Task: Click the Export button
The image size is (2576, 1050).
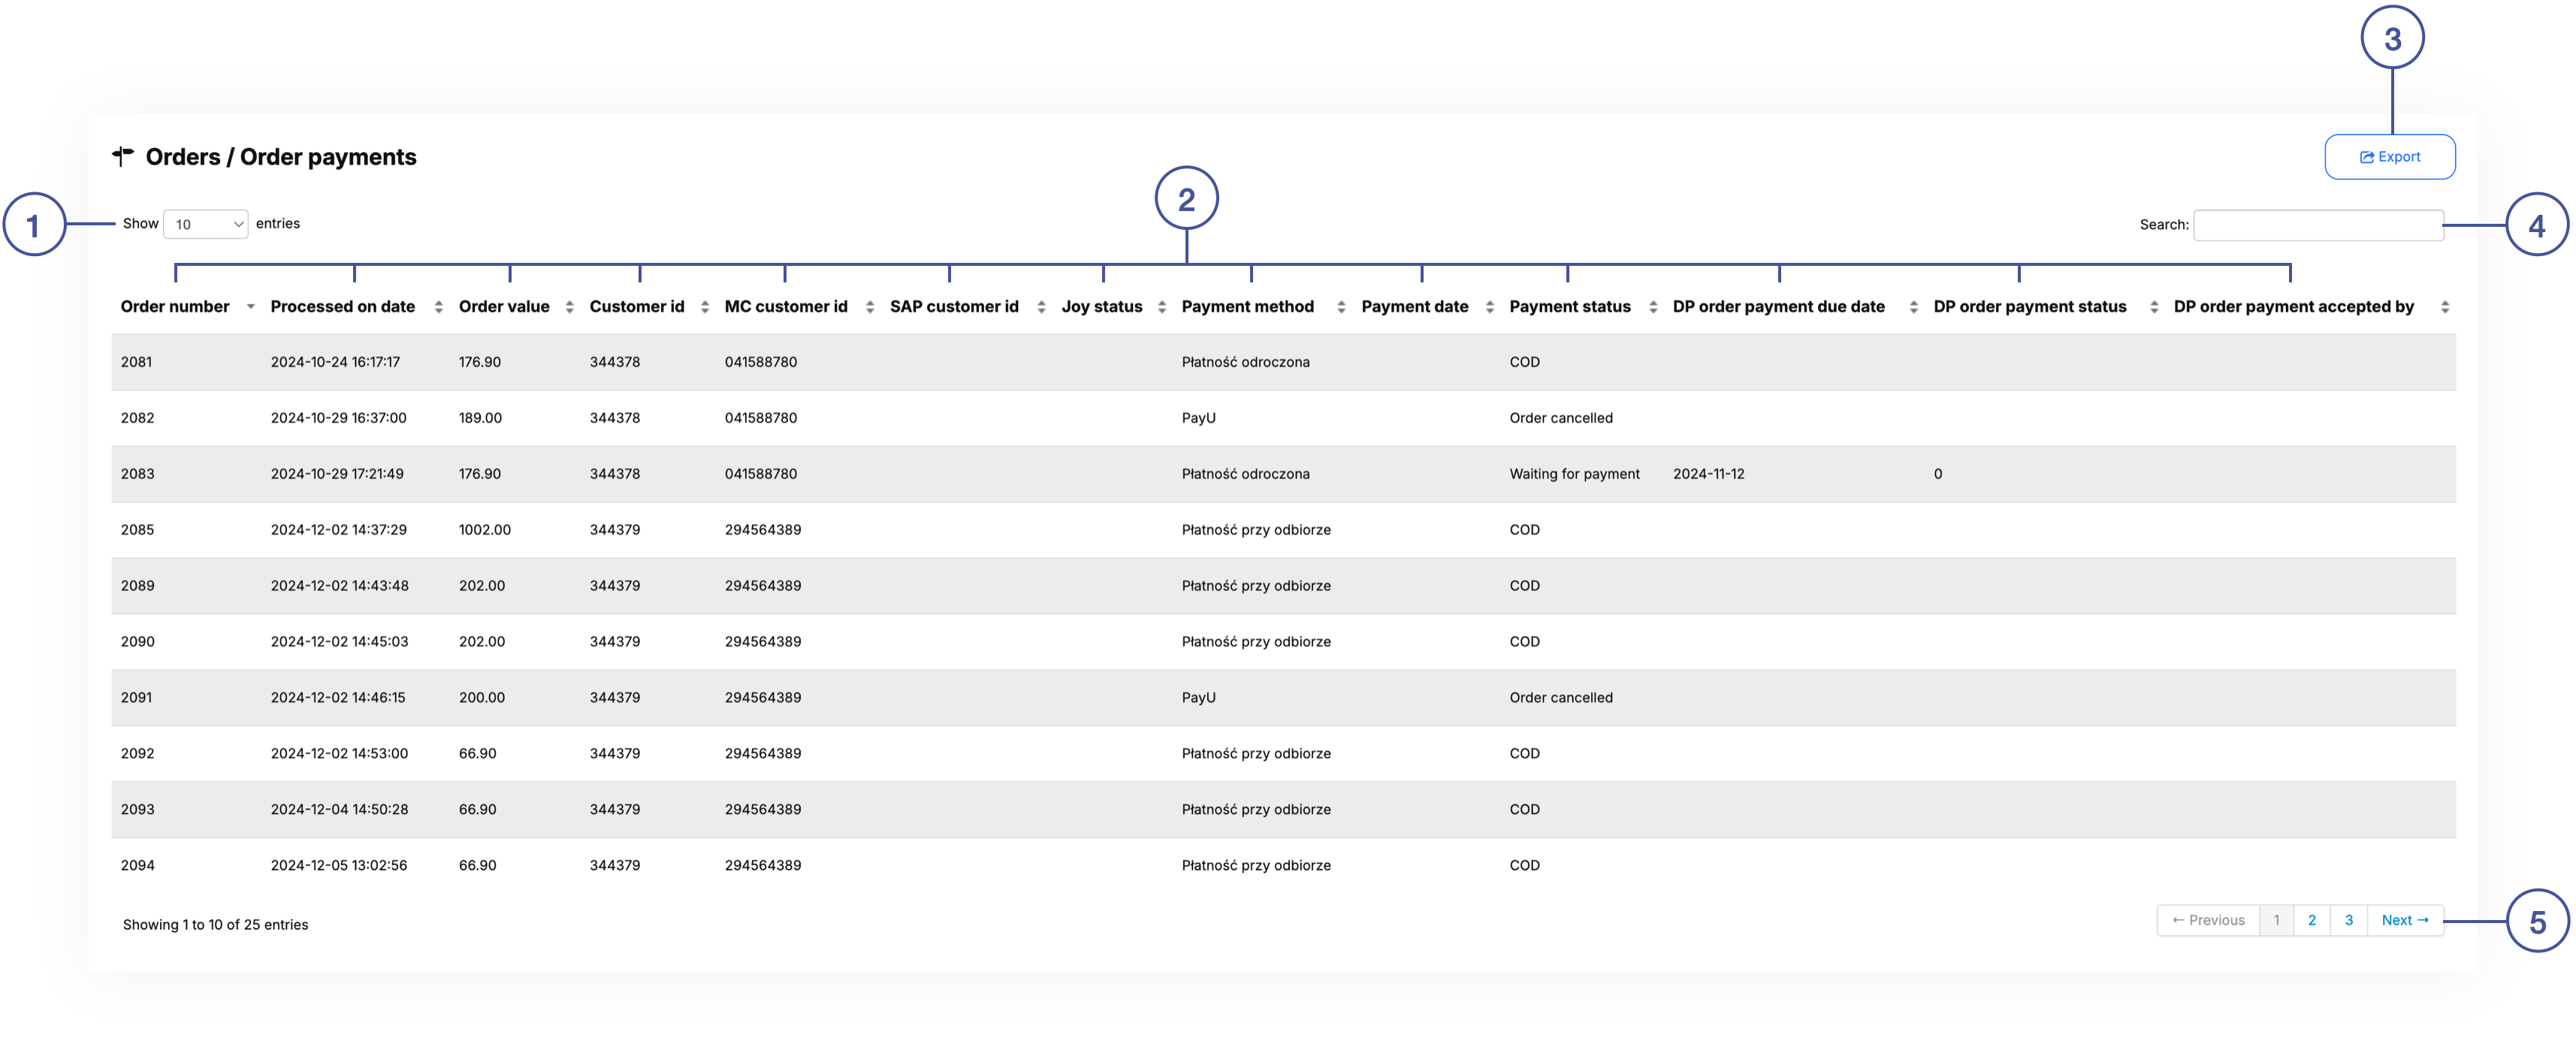Action: click(x=2389, y=157)
